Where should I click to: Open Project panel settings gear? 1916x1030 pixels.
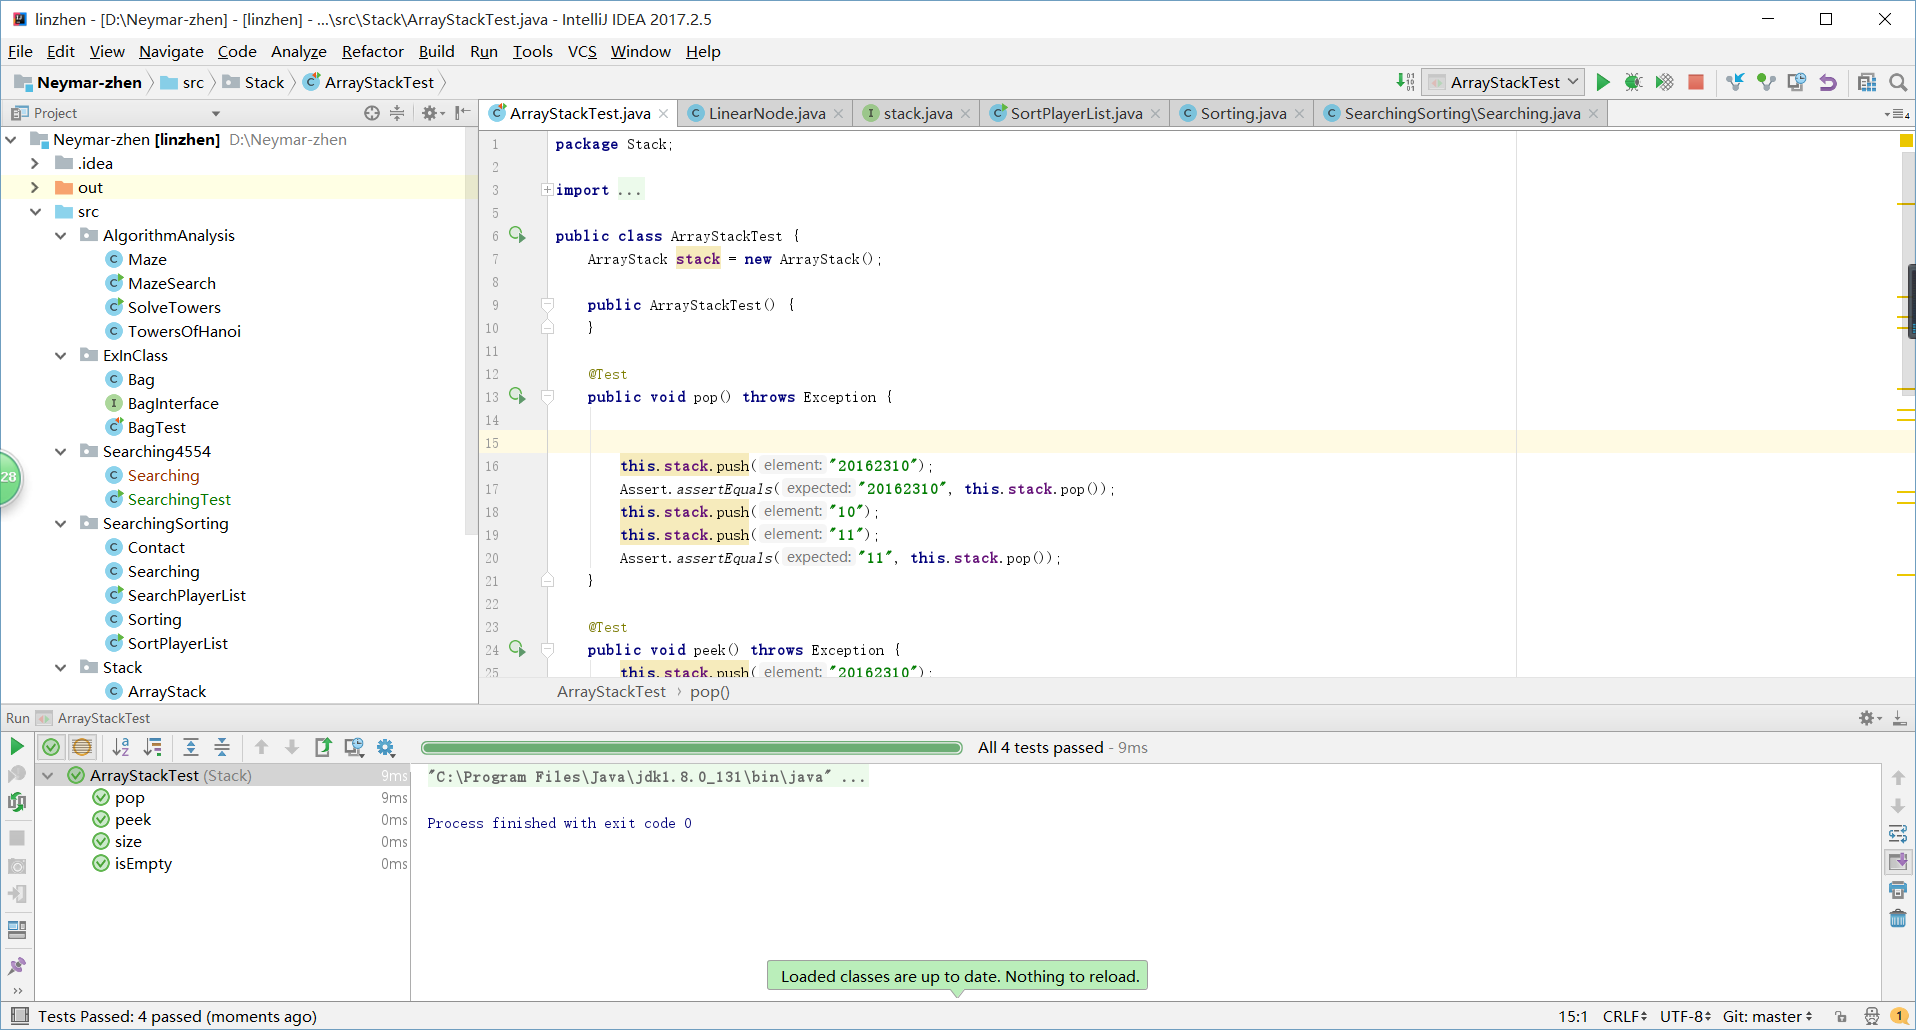coord(431,113)
